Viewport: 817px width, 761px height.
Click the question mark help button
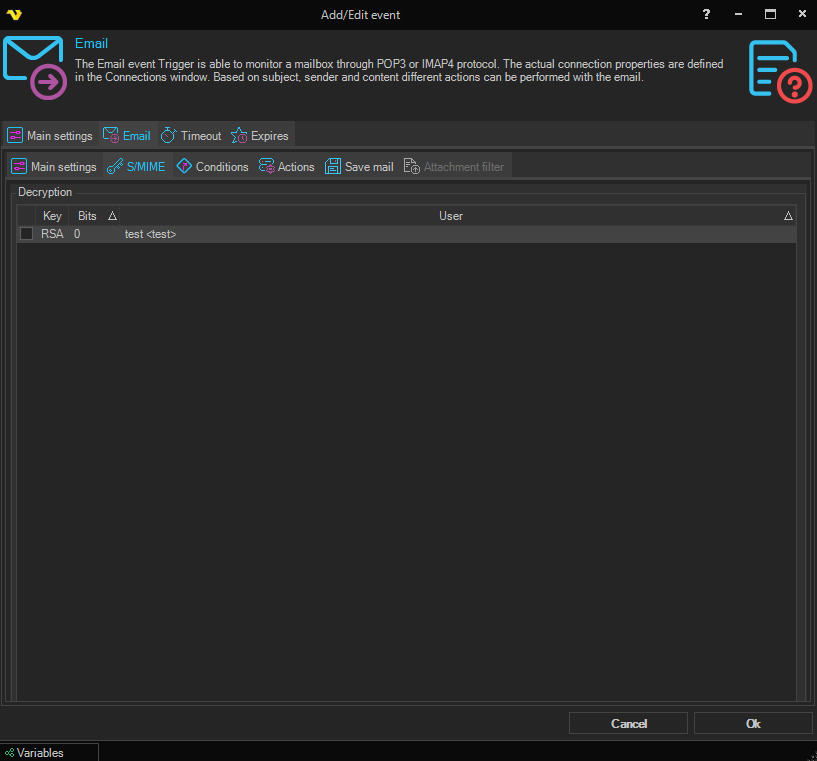point(707,15)
